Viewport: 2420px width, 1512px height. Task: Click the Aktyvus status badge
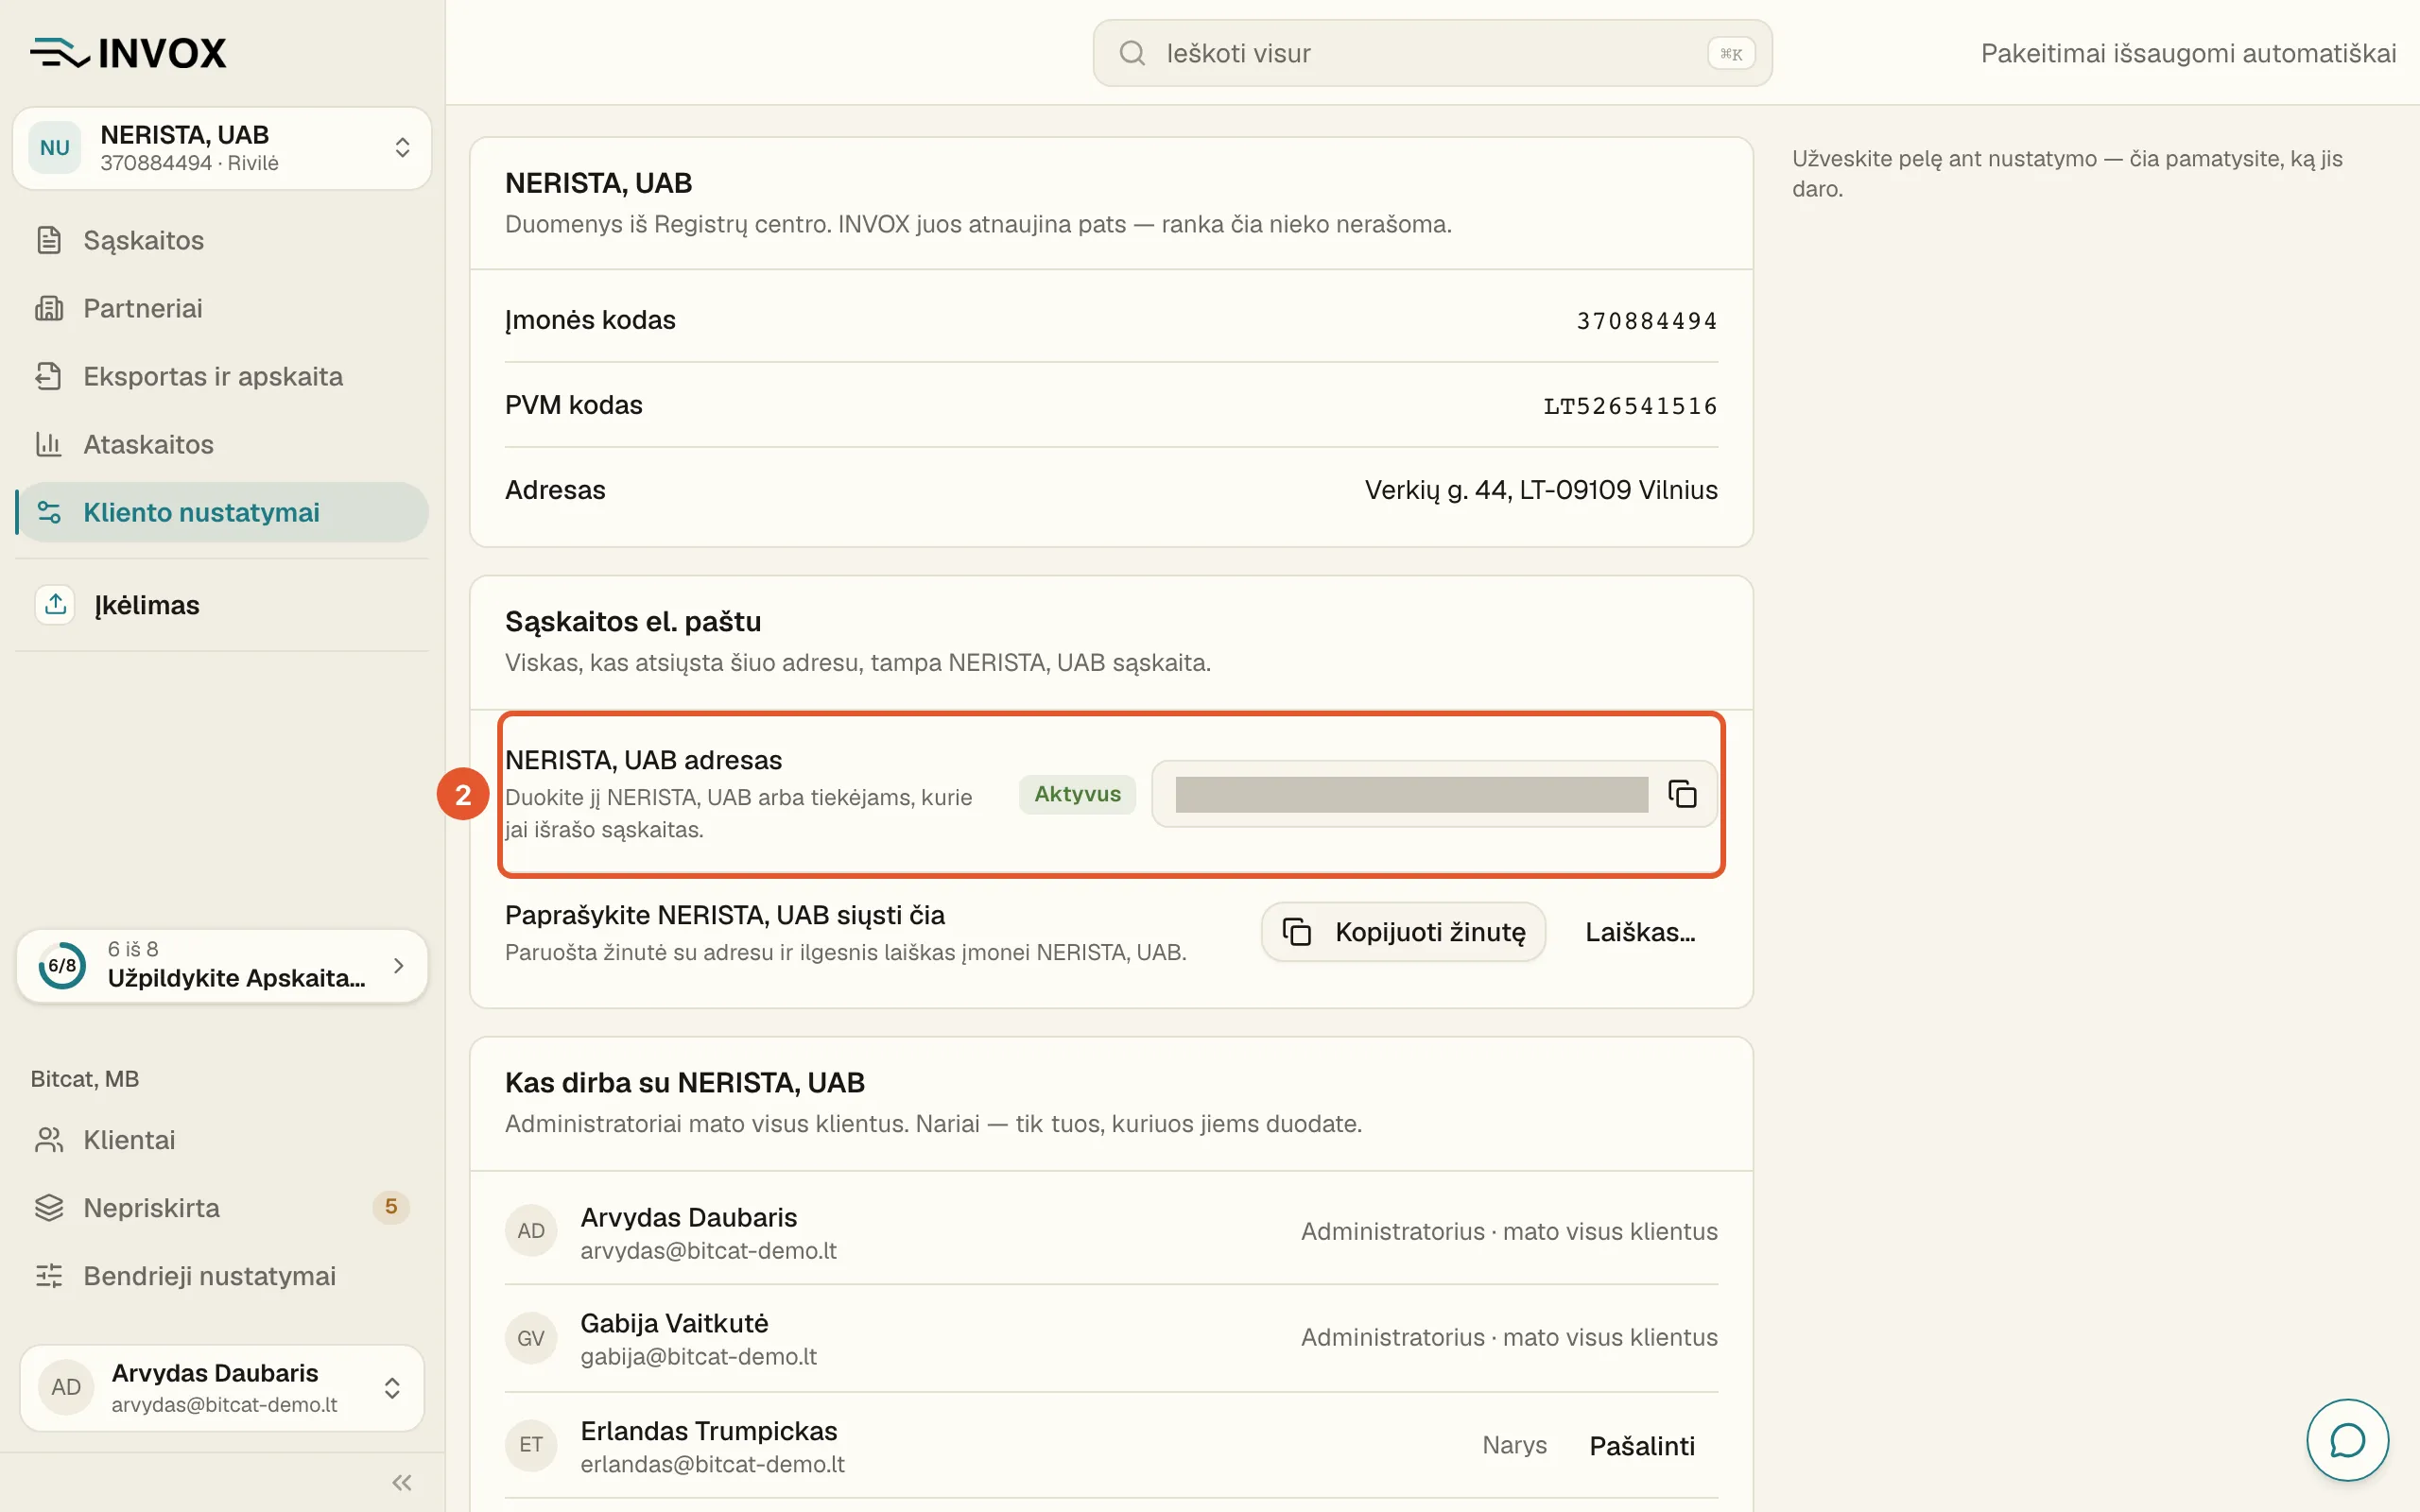coord(1077,794)
